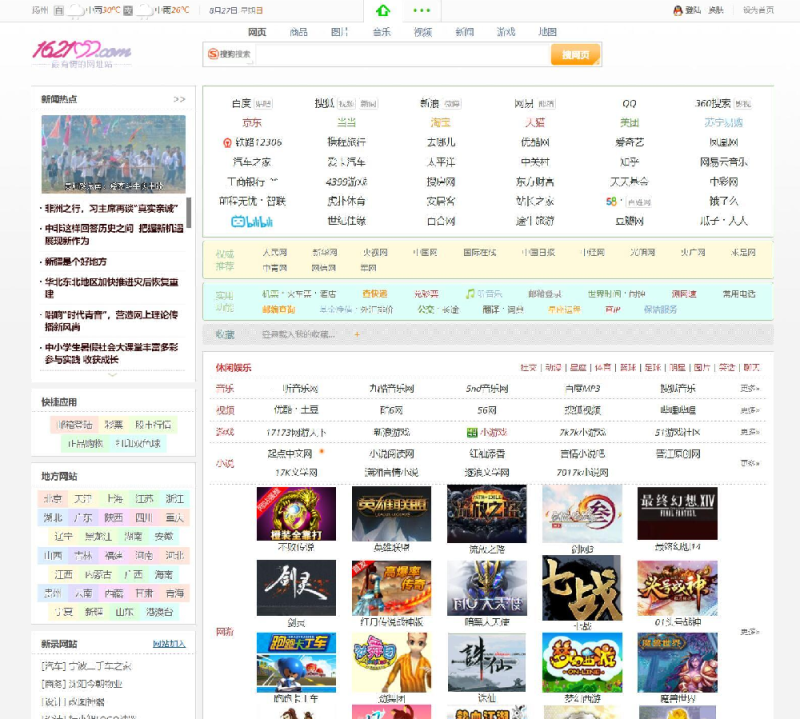Switch to the 地图 search tab
This screenshot has width=800, height=719.
click(x=547, y=32)
